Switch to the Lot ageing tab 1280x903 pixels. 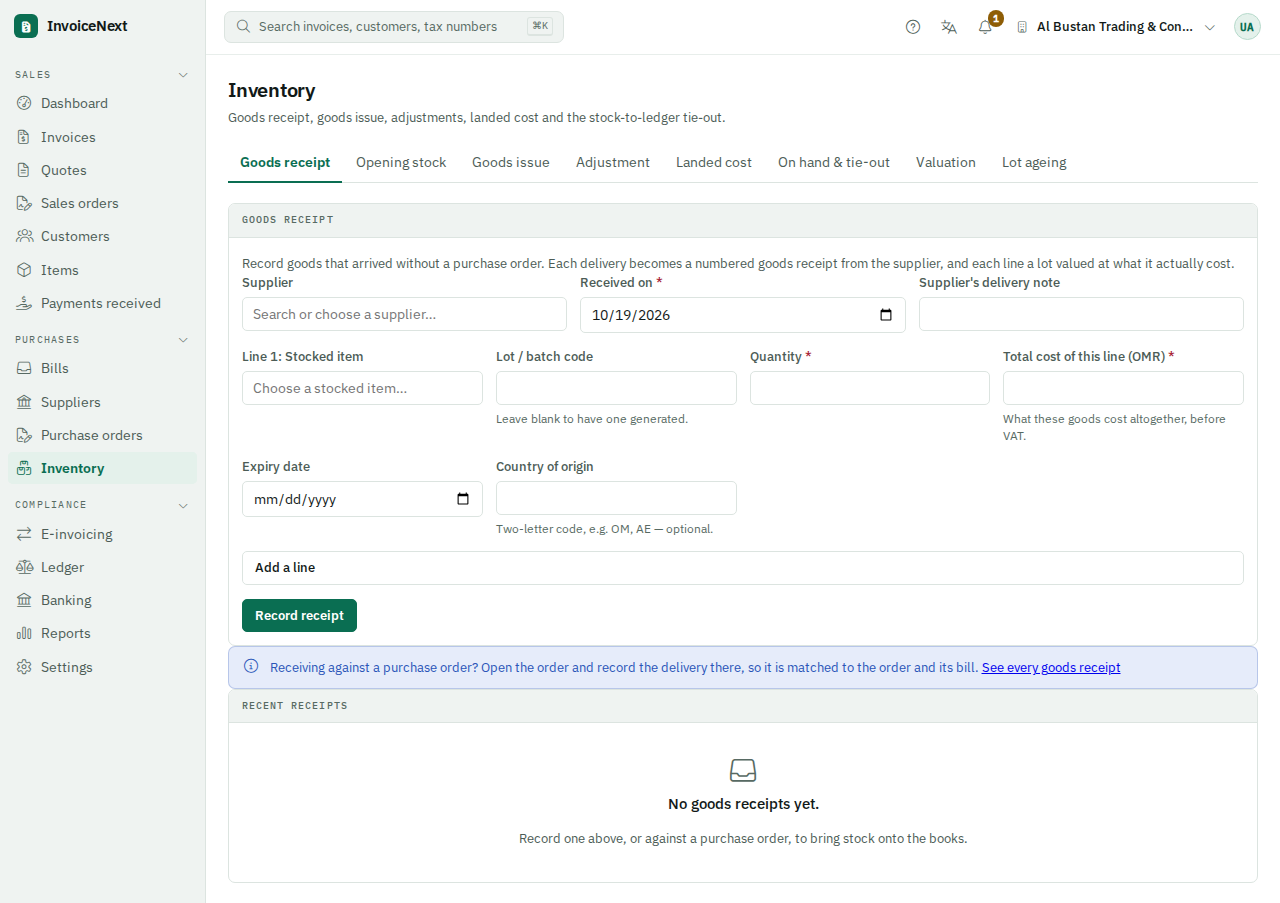pyautogui.click(x=1034, y=162)
